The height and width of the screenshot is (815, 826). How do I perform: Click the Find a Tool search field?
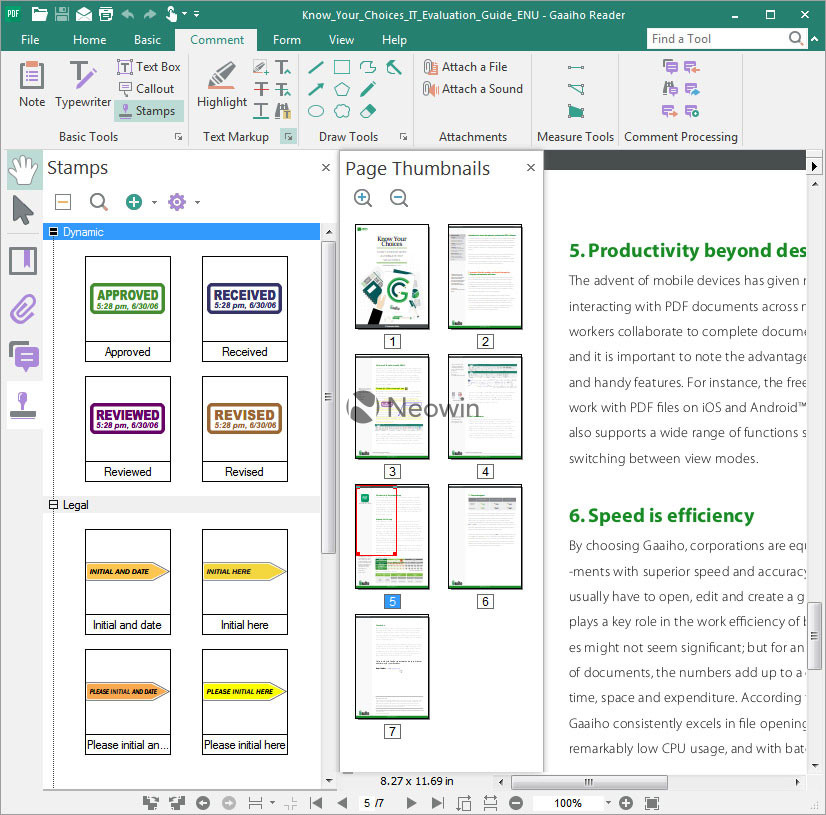(x=718, y=39)
